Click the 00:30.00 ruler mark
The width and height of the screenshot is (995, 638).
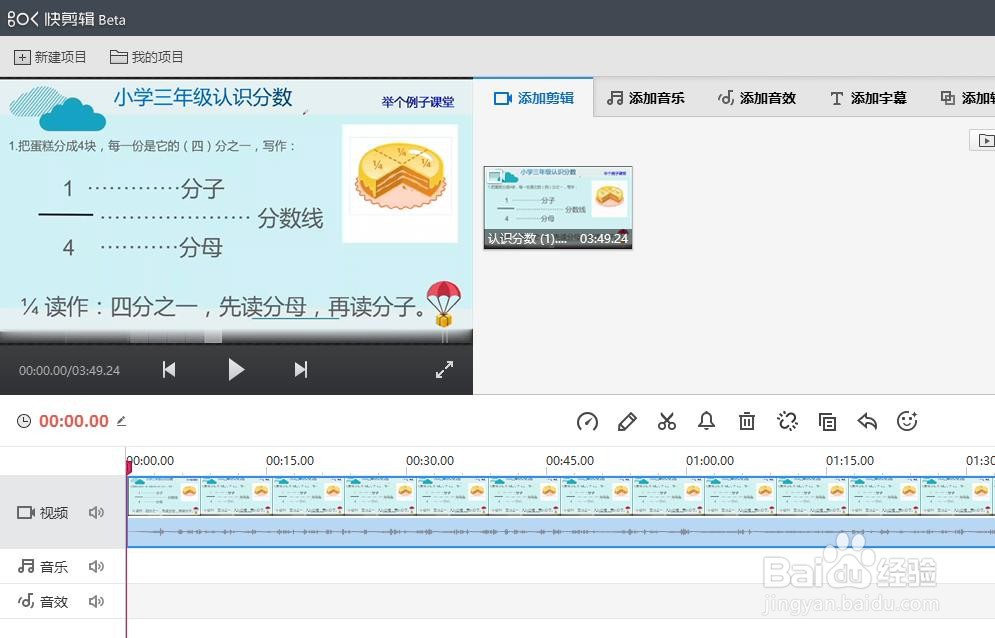(430, 460)
